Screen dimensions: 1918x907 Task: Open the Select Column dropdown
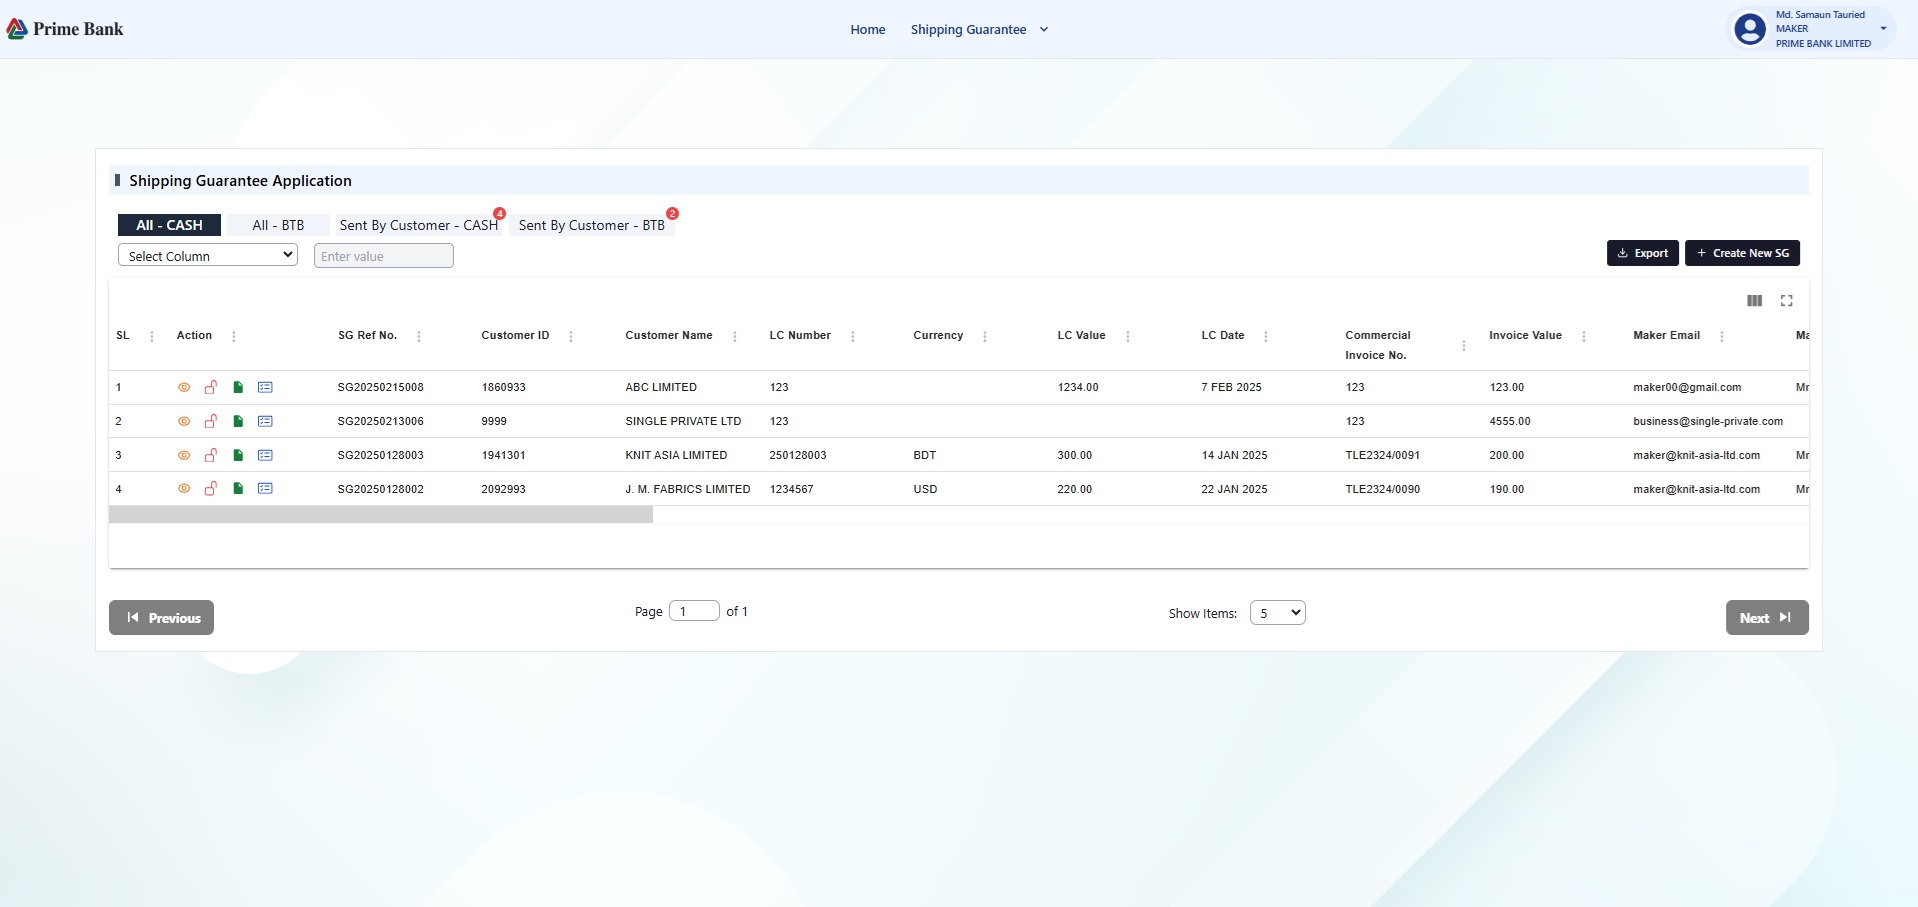pos(208,256)
